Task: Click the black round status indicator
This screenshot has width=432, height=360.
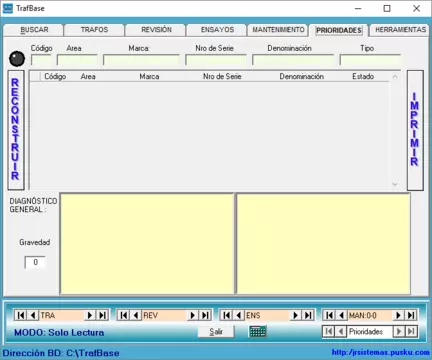Action: click(17, 59)
